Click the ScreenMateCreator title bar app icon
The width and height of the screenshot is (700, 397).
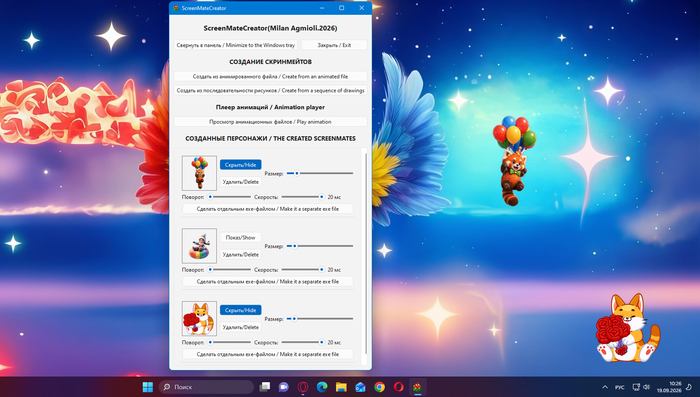tap(176, 8)
